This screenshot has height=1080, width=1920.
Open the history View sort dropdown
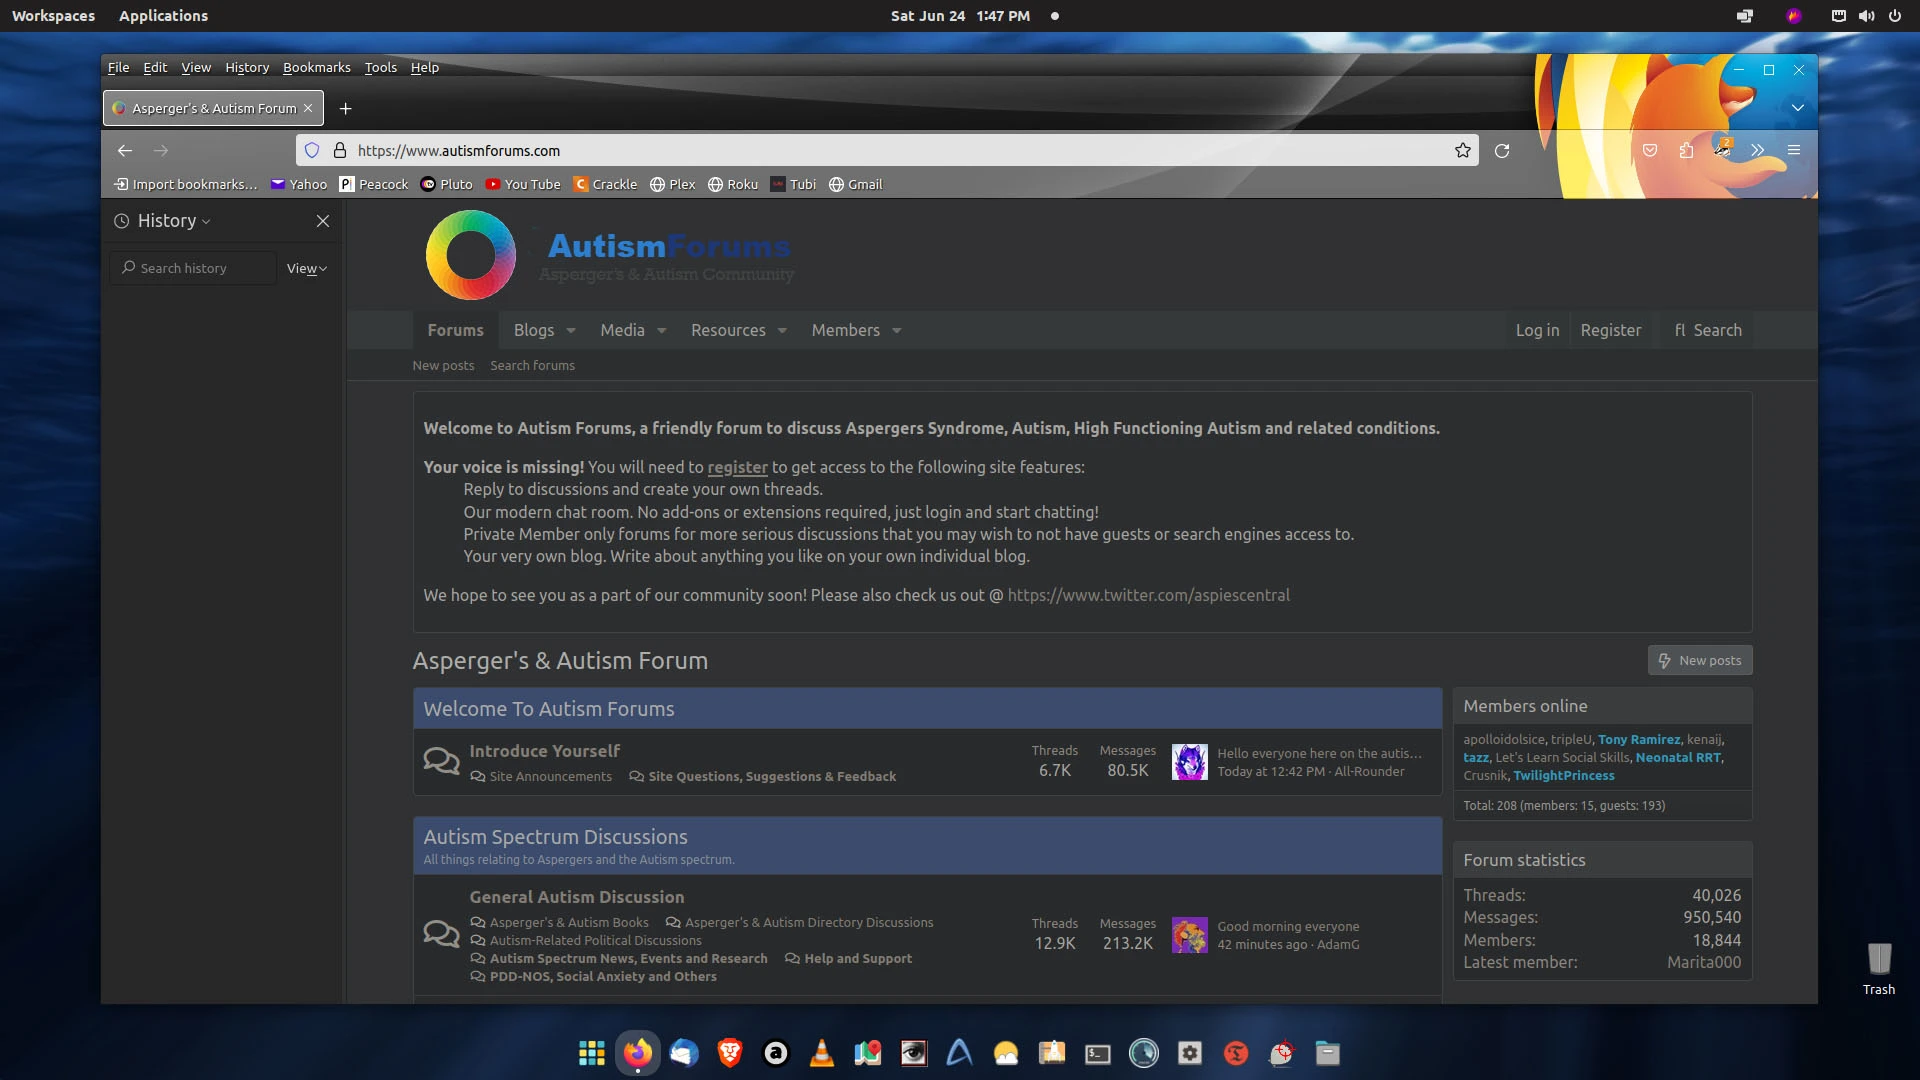click(x=307, y=268)
